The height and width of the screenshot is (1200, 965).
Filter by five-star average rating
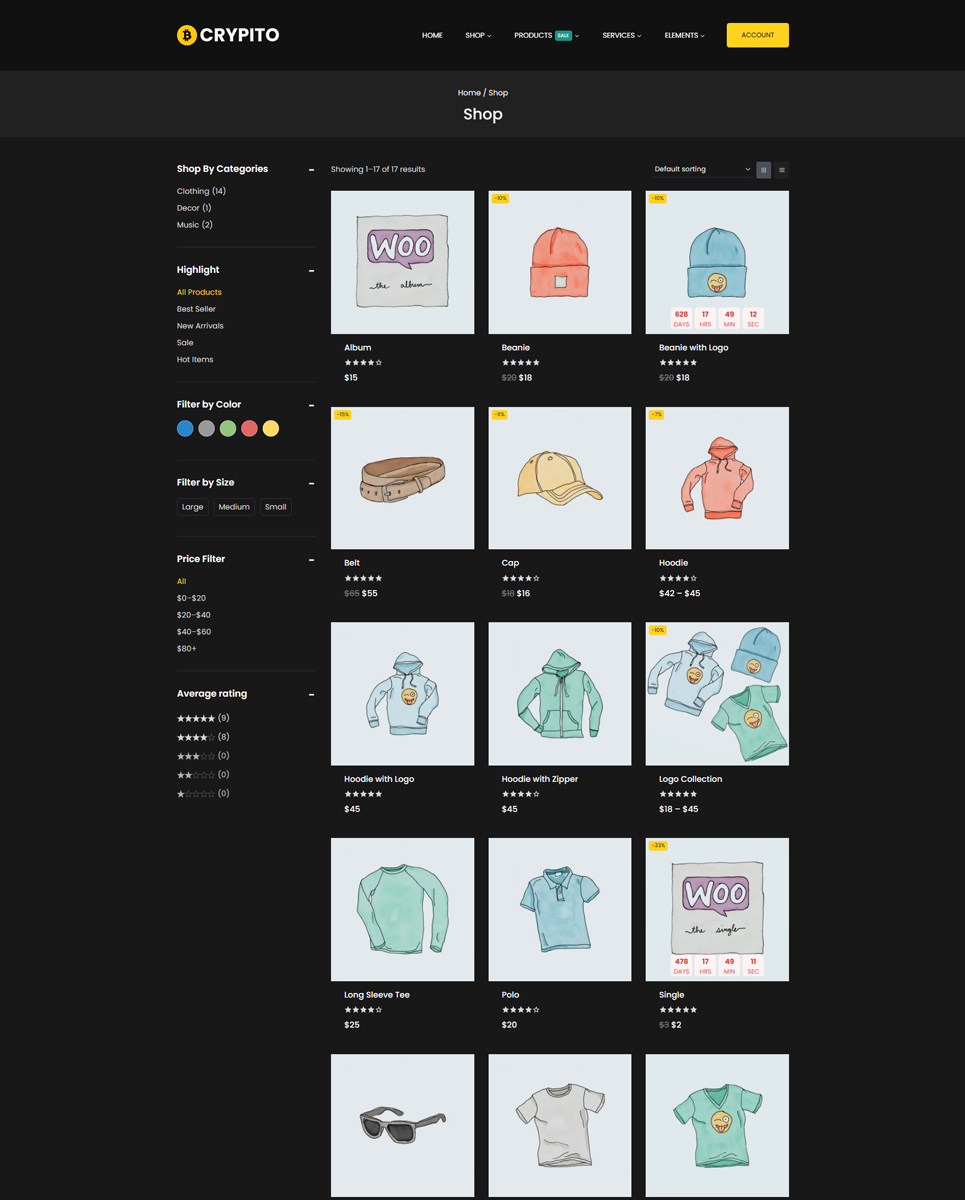pos(196,718)
